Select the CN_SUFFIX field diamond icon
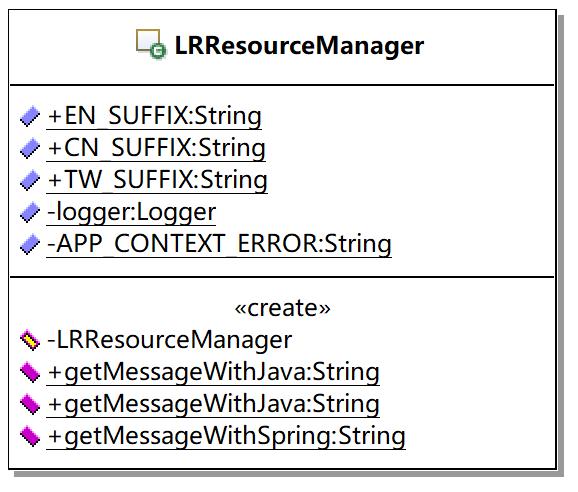Screen dimensions: 578x492 click(x=30, y=148)
